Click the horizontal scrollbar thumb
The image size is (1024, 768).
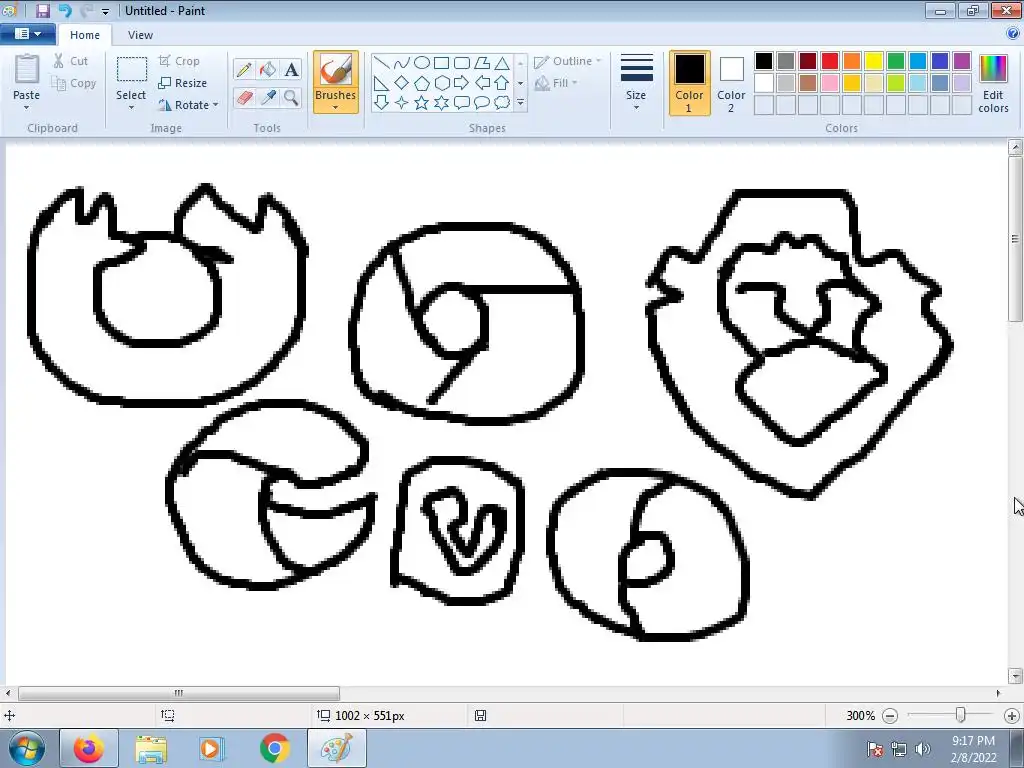[x=179, y=693]
